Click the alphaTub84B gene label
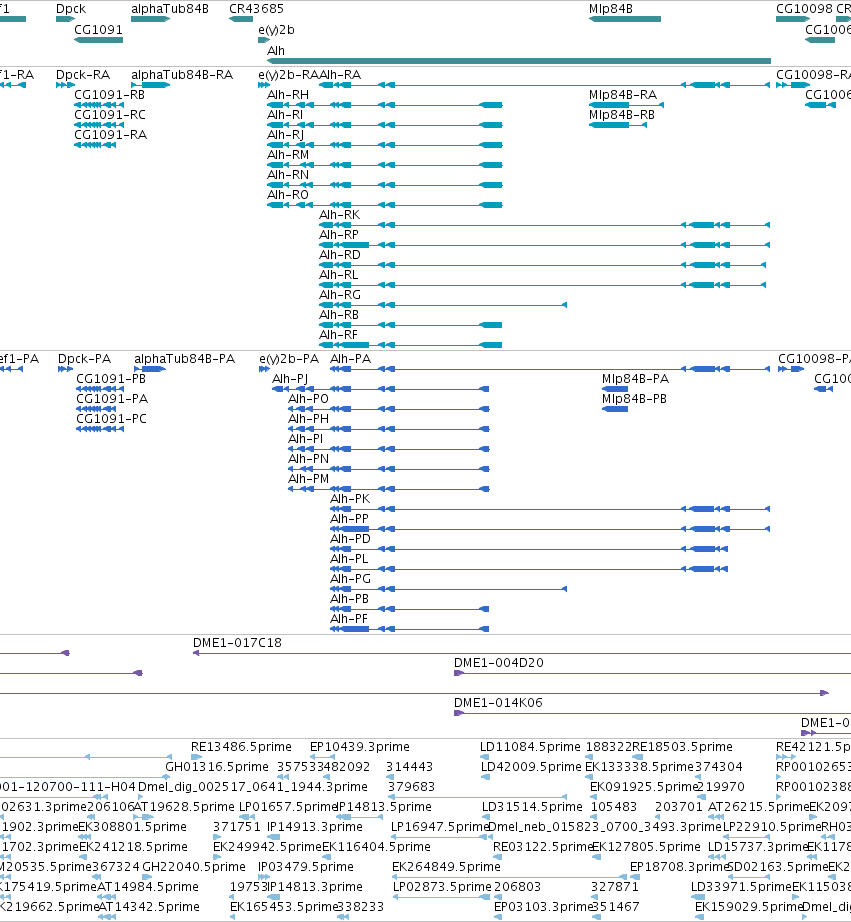This screenshot has width=851, height=922. [169, 9]
